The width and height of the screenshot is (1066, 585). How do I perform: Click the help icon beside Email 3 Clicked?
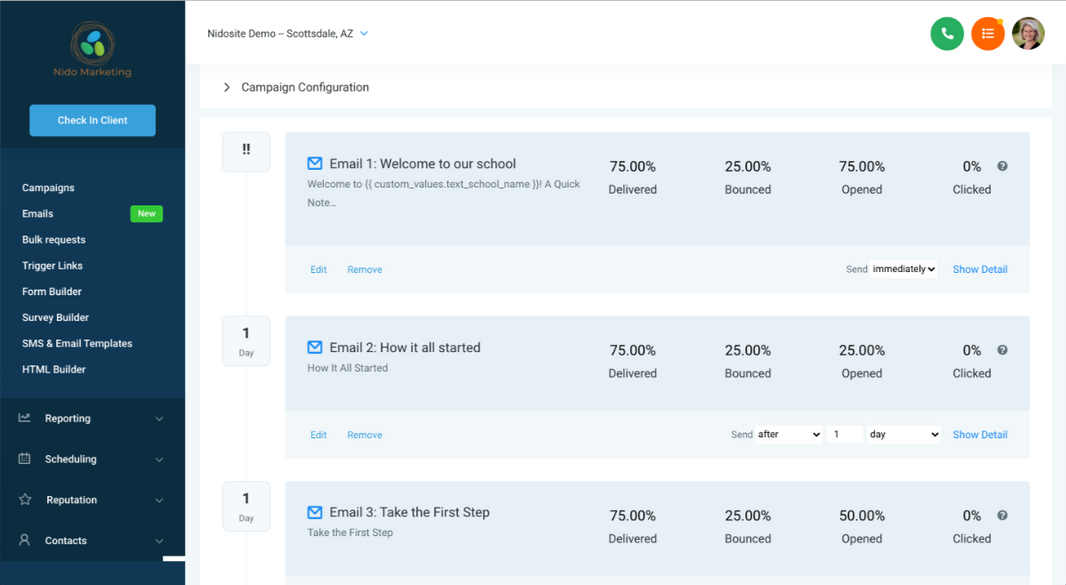1002,515
